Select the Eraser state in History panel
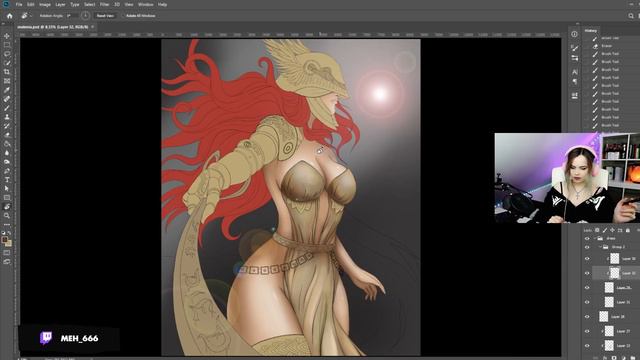 [607, 46]
